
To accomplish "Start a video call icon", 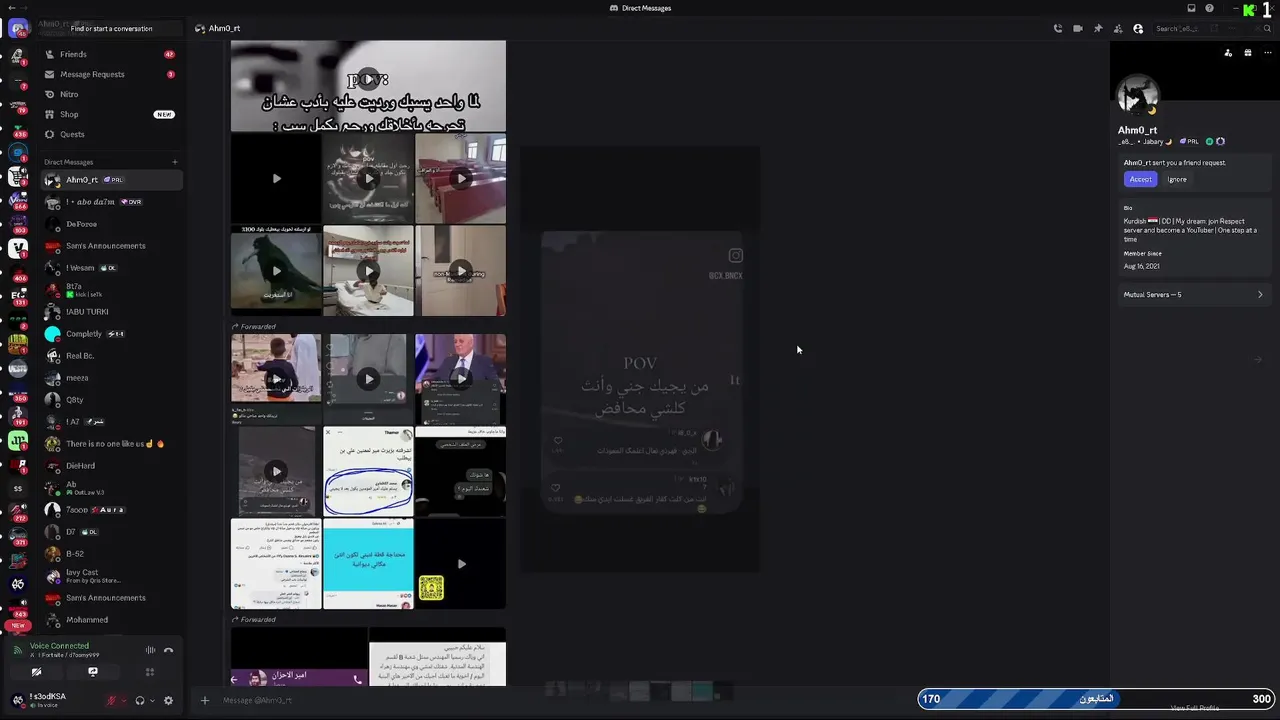I will pos(1078,29).
